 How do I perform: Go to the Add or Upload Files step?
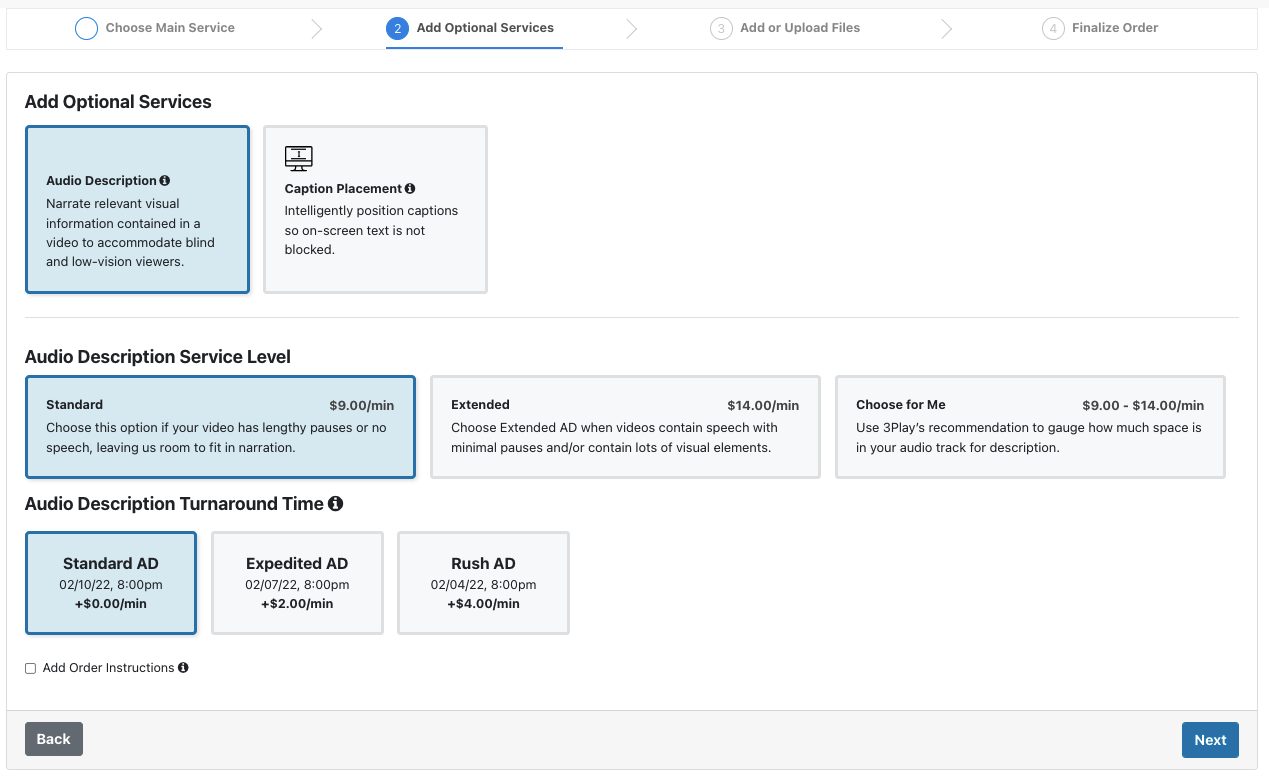coord(799,28)
